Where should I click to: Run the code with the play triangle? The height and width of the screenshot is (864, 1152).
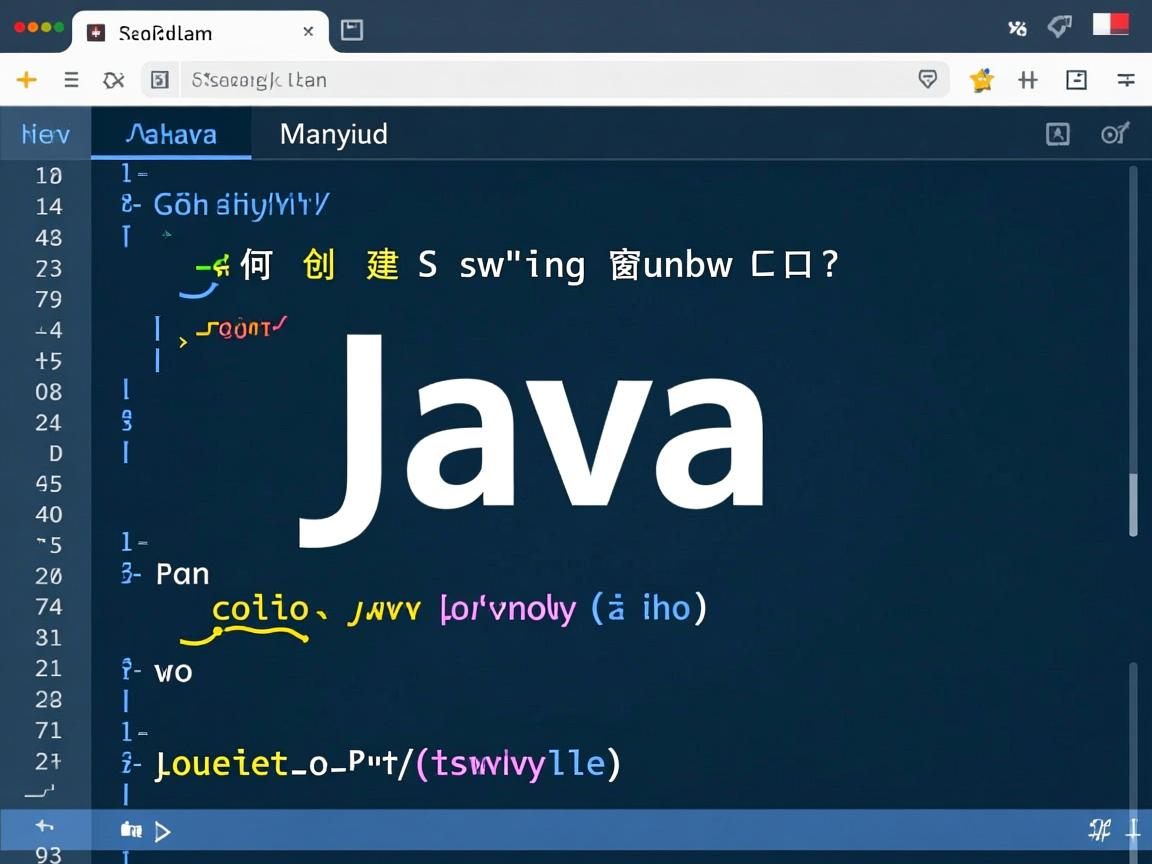(163, 830)
